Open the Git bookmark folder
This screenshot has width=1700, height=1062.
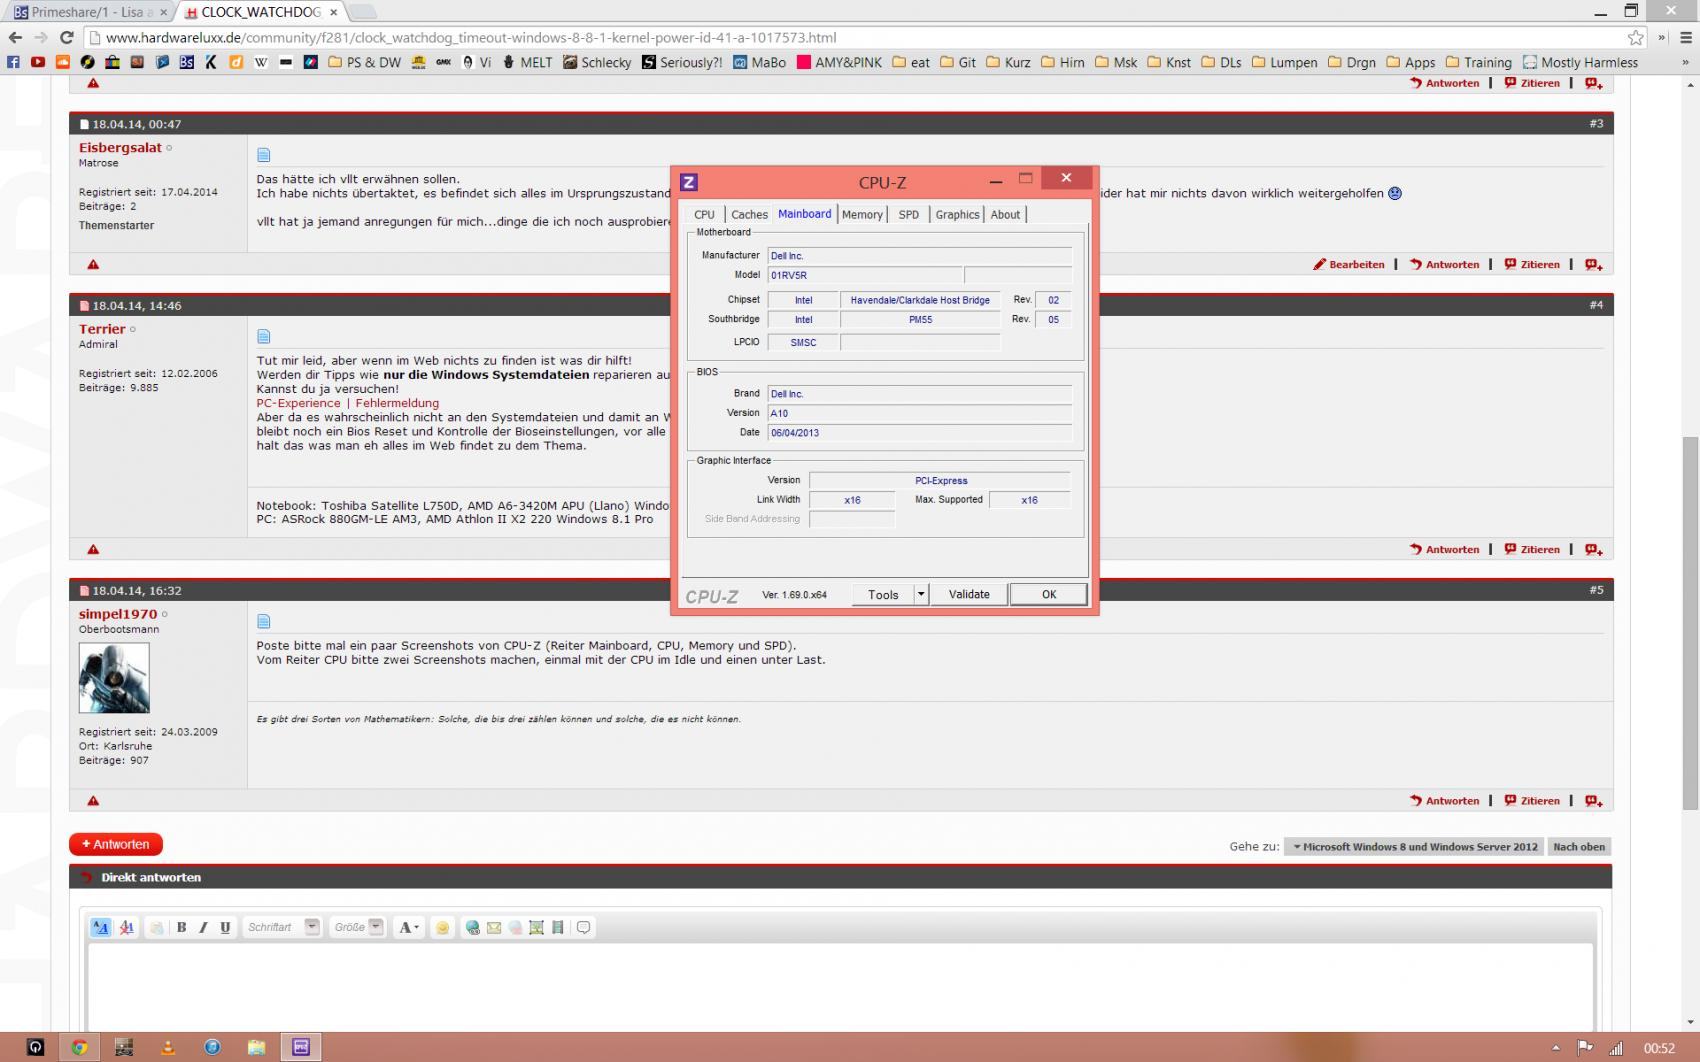tap(958, 62)
